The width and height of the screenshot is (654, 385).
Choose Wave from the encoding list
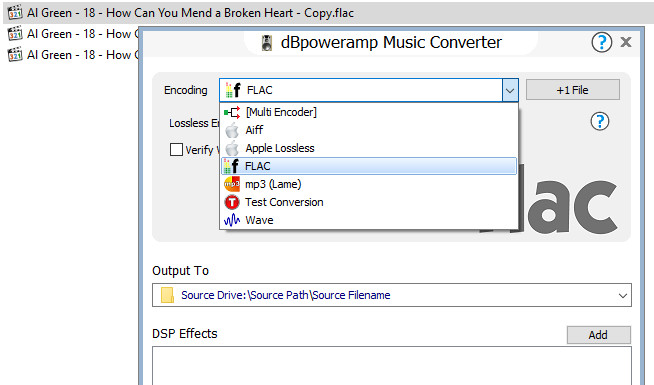pyautogui.click(x=369, y=220)
